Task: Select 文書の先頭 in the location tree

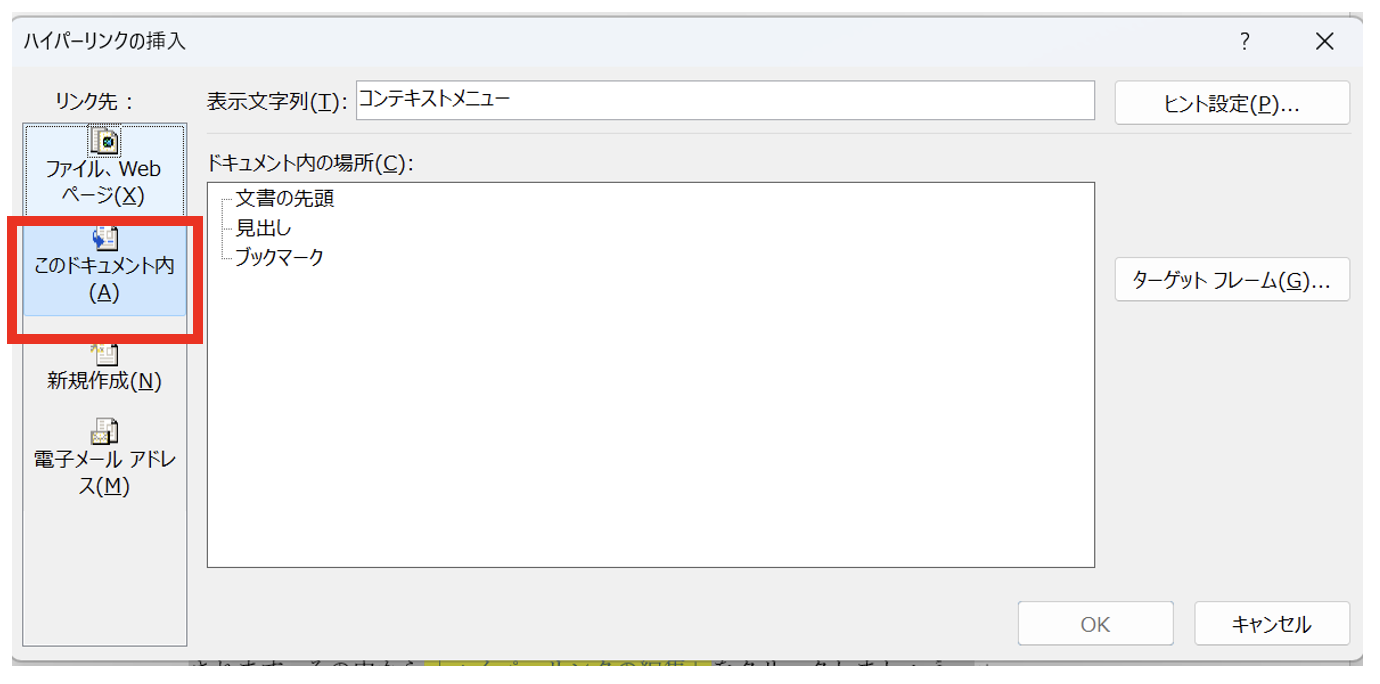Action: pos(284,199)
